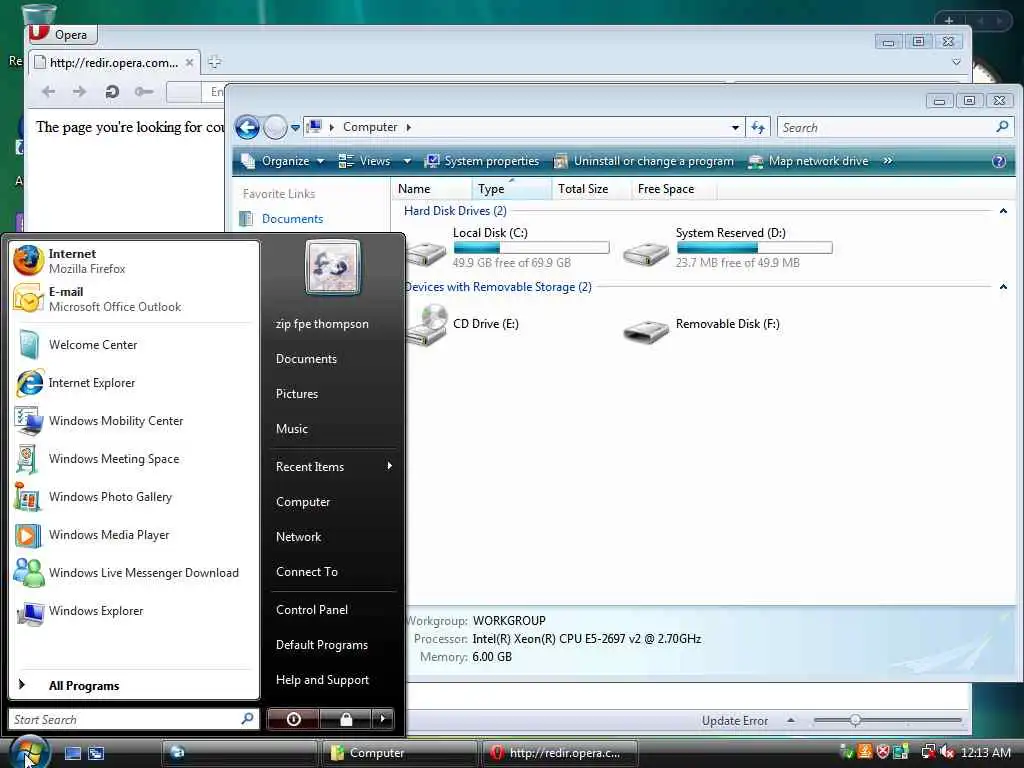Sort by Free Space column header
1024x768 pixels.
pyautogui.click(x=673, y=189)
